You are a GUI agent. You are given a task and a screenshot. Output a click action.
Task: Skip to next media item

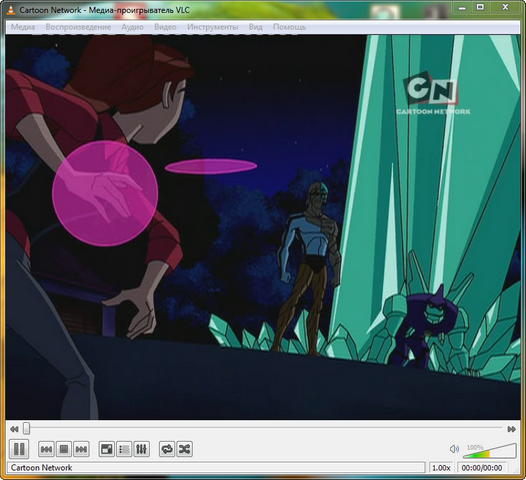pos(81,449)
